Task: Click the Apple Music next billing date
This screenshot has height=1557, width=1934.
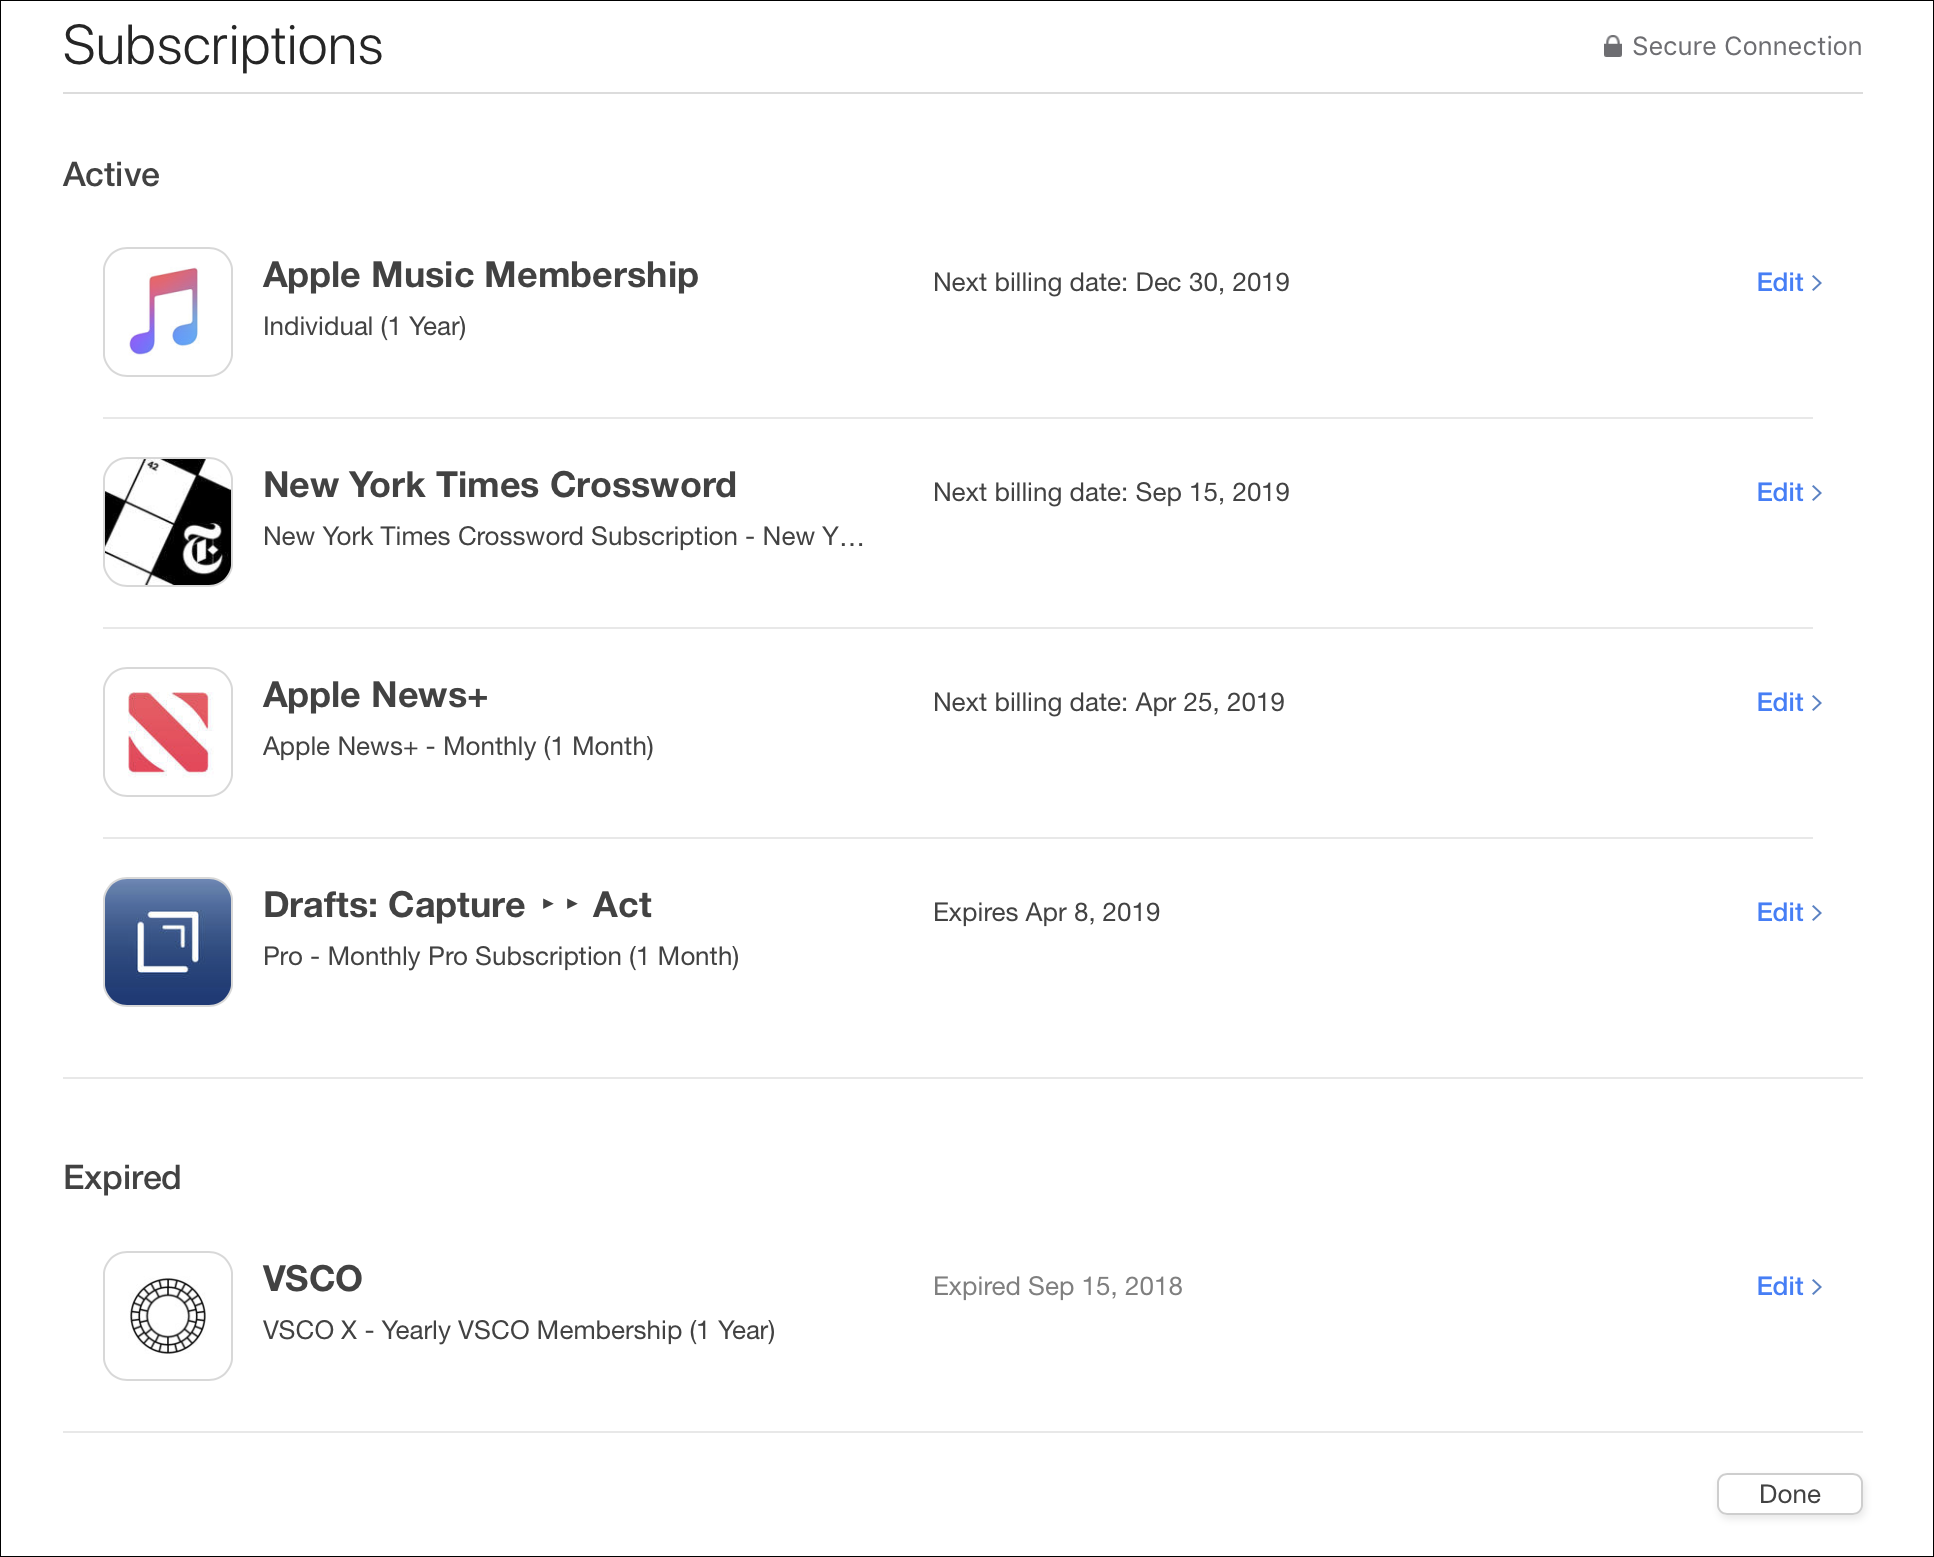Action: 1111,282
